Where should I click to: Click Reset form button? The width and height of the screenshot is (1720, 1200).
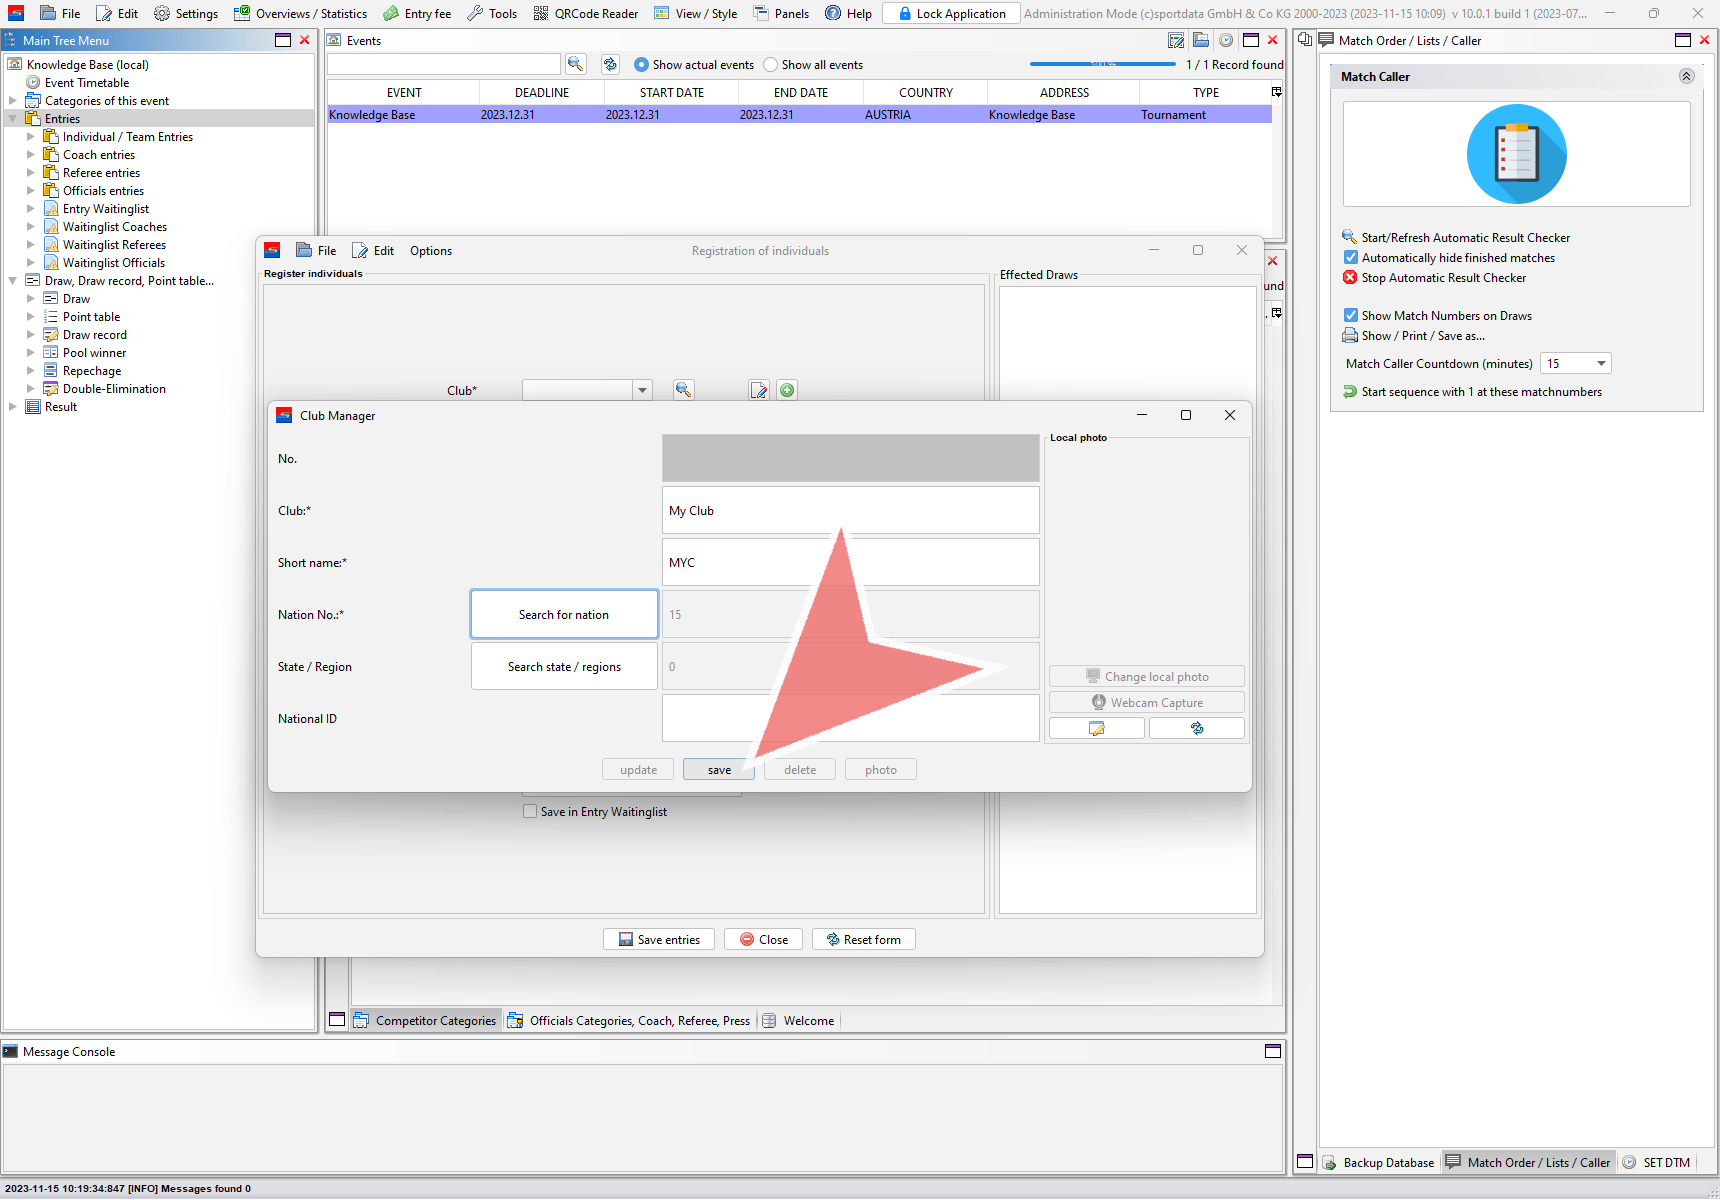[864, 939]
